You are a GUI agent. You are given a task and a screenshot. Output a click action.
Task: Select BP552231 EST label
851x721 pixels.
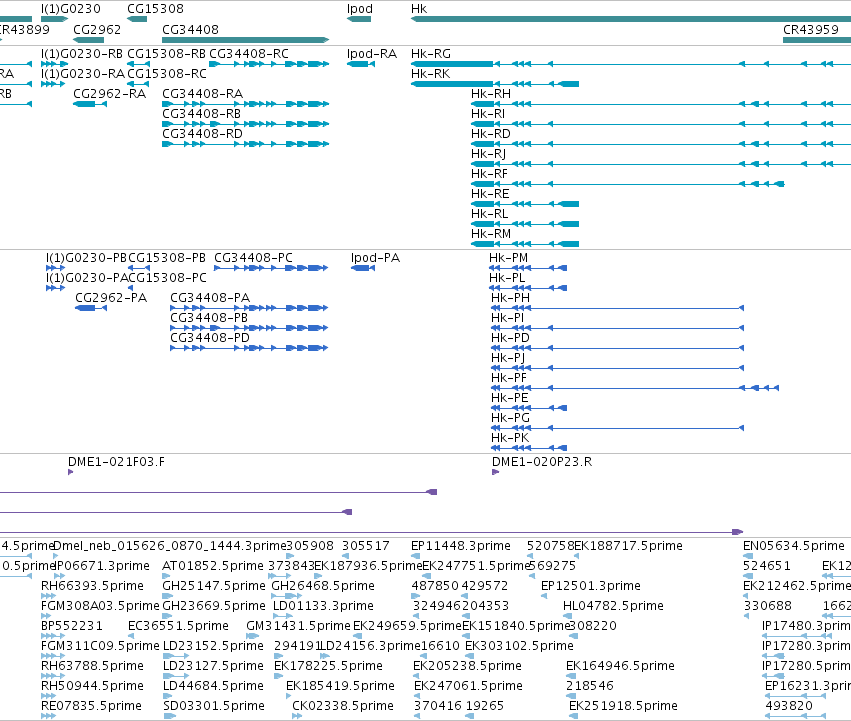click(x=72, y=626)
